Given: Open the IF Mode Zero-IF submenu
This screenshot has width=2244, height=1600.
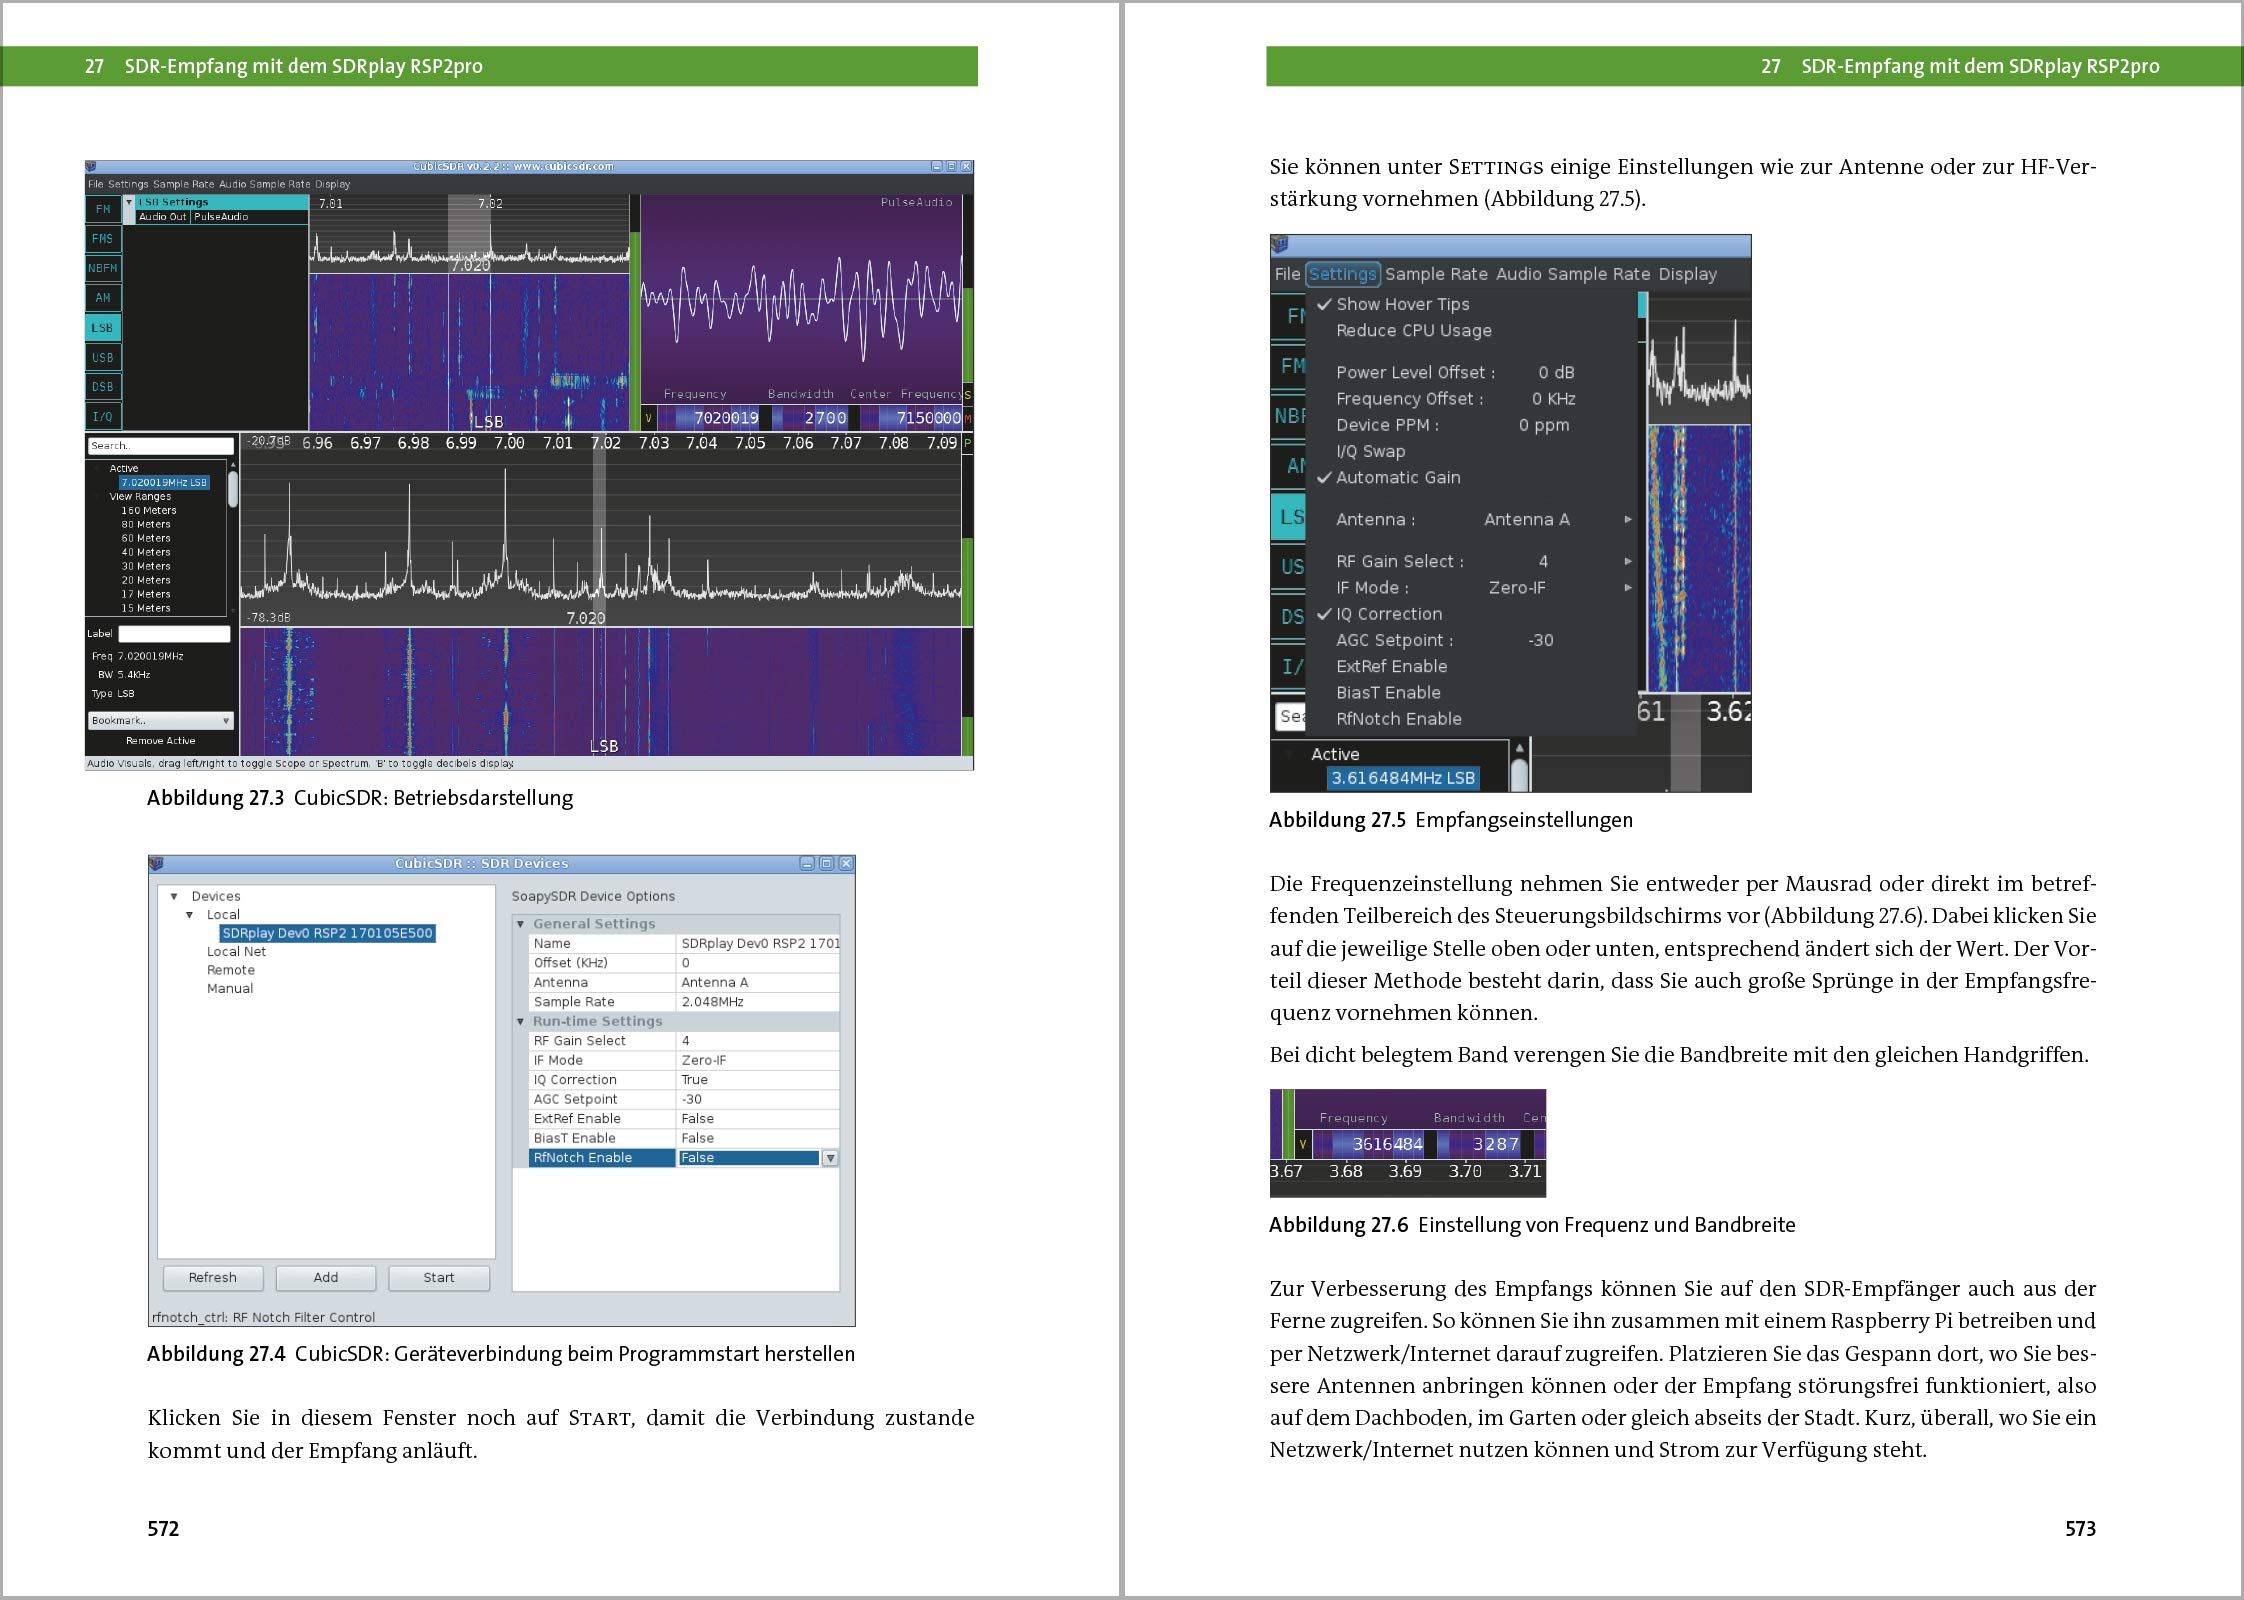Looking at the screenshot, I should click(1483, 587).
